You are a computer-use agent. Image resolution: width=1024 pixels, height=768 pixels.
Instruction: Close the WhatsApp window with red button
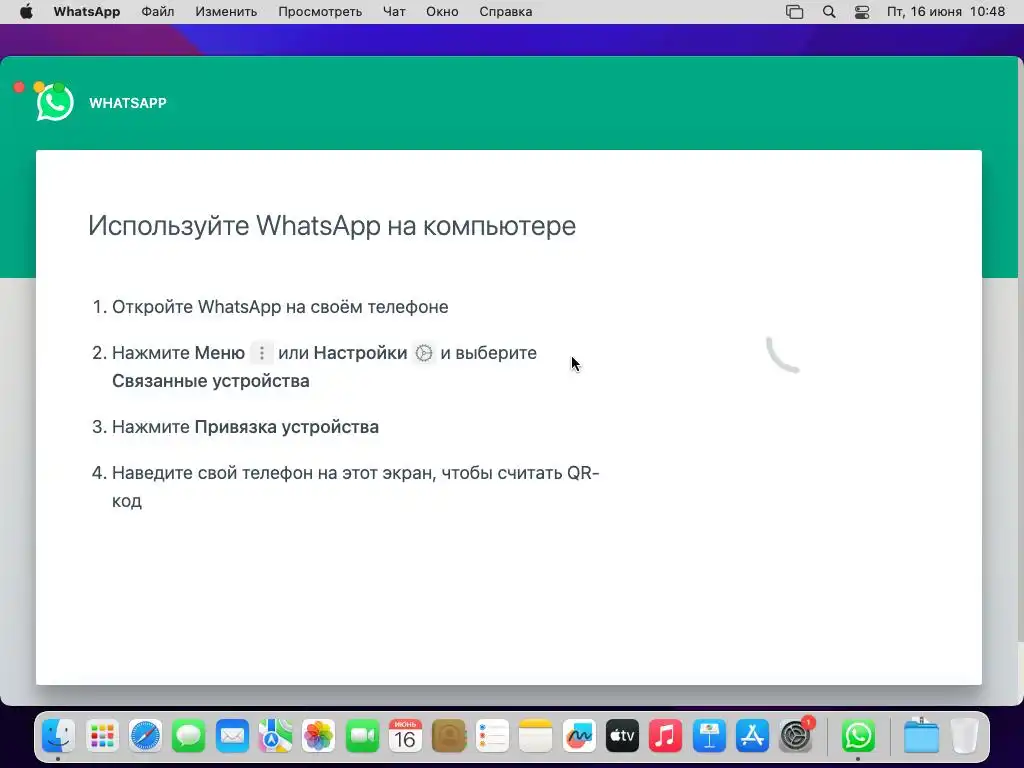[x=19, y=87]
